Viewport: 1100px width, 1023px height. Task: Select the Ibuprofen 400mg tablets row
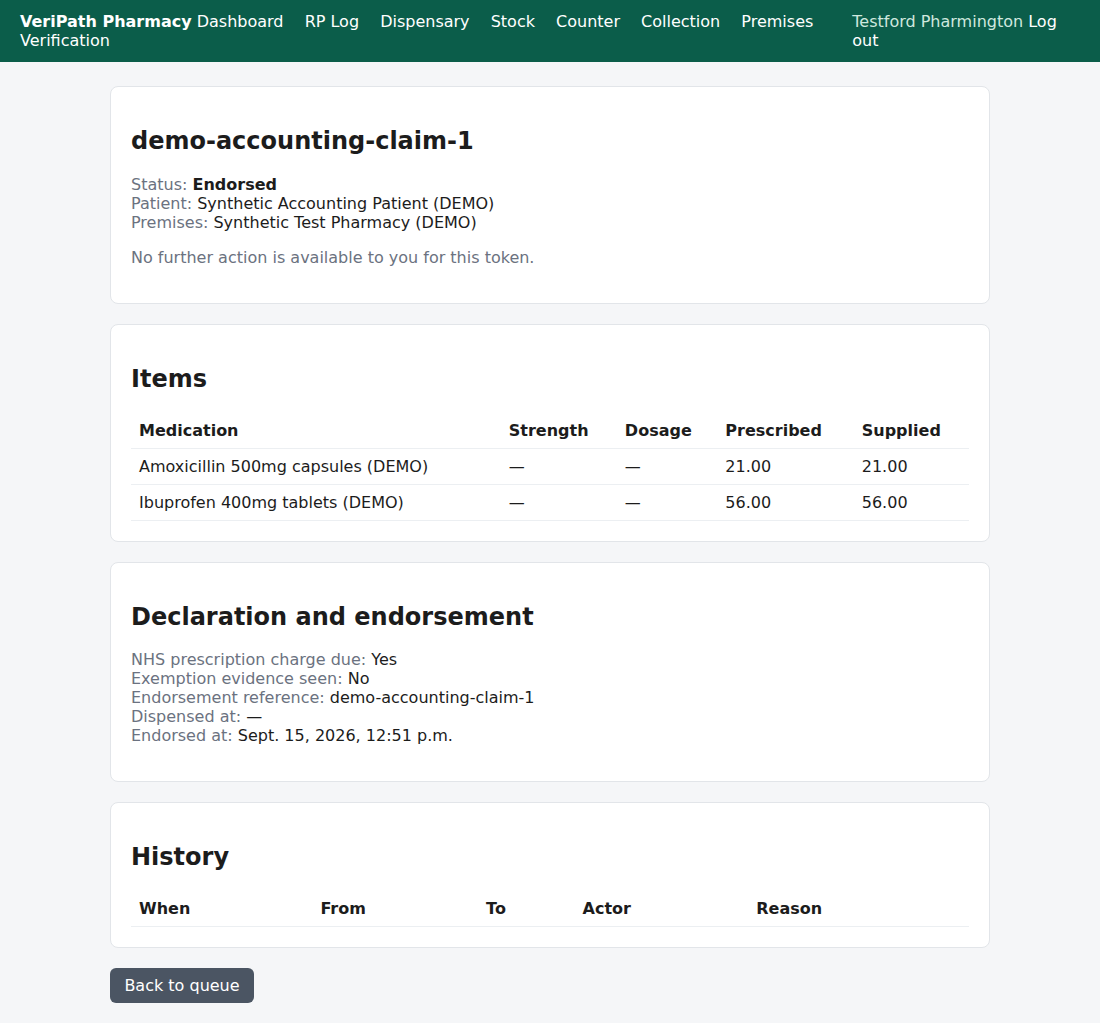click(550, 502)
